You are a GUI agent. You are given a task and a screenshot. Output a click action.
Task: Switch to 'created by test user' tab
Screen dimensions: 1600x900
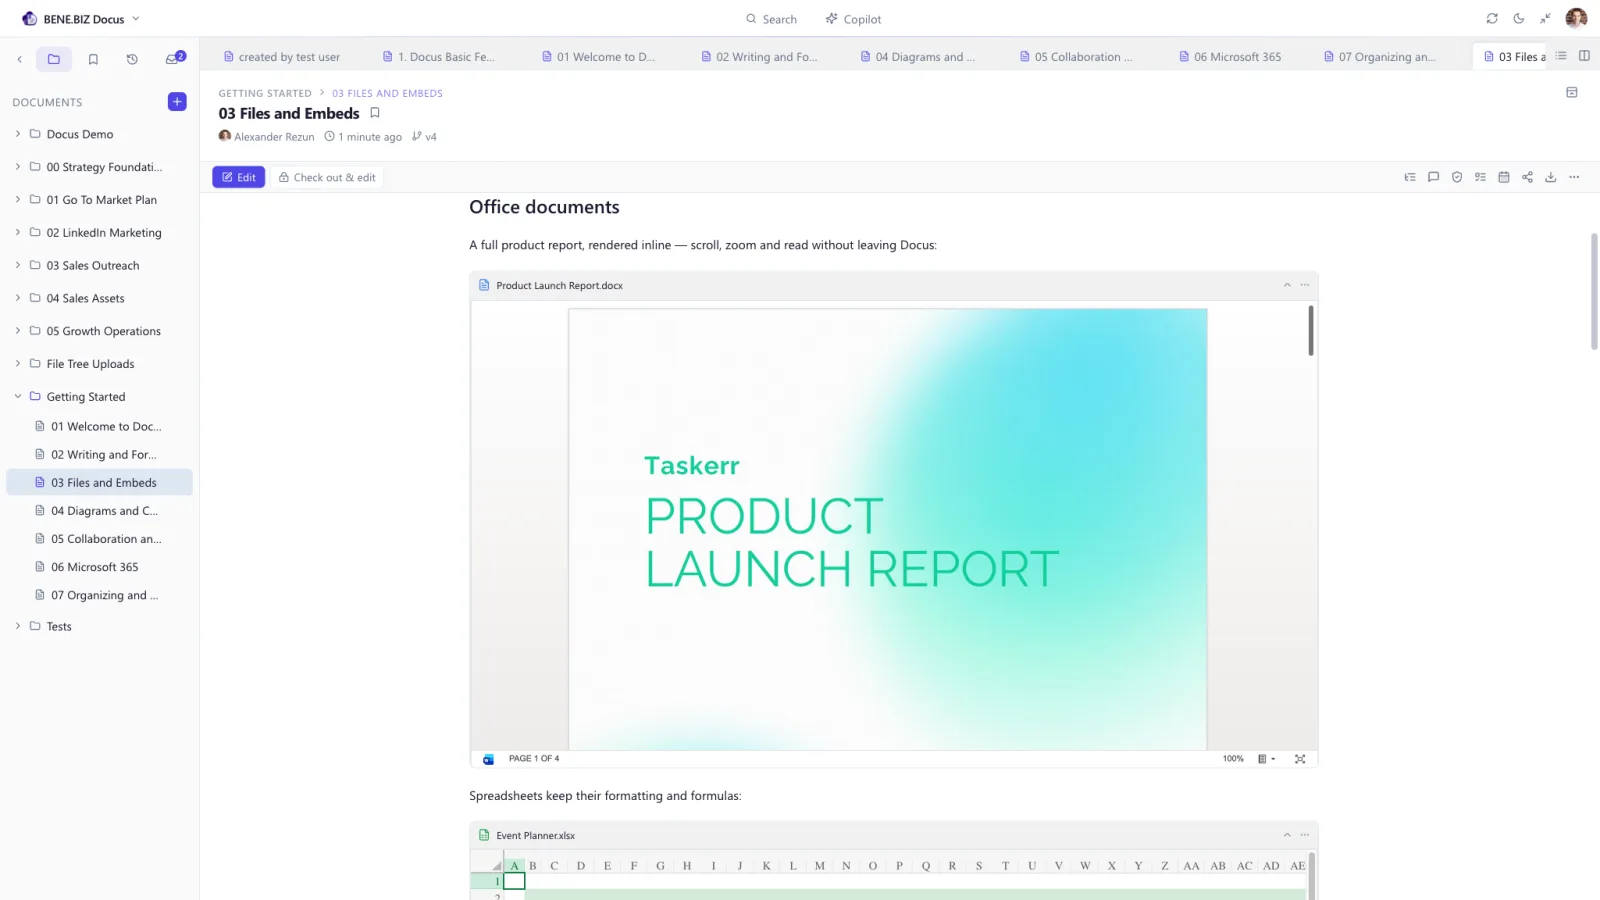[282, 57]
